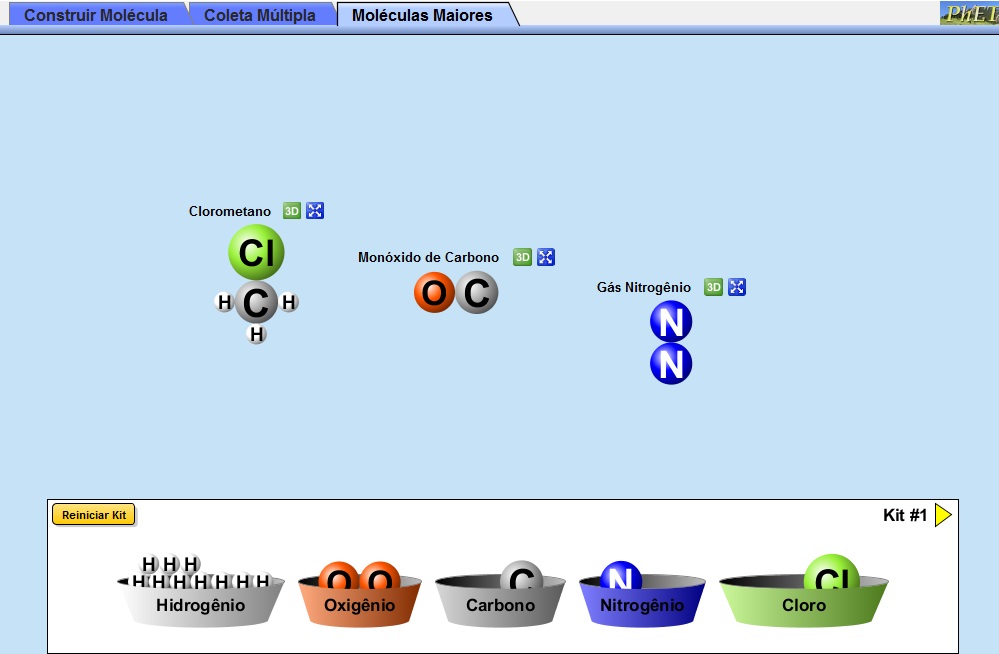Show 3D view of Monóxido de Carbono
Screen dimensions: 999x654
click(x=522, y=257)
